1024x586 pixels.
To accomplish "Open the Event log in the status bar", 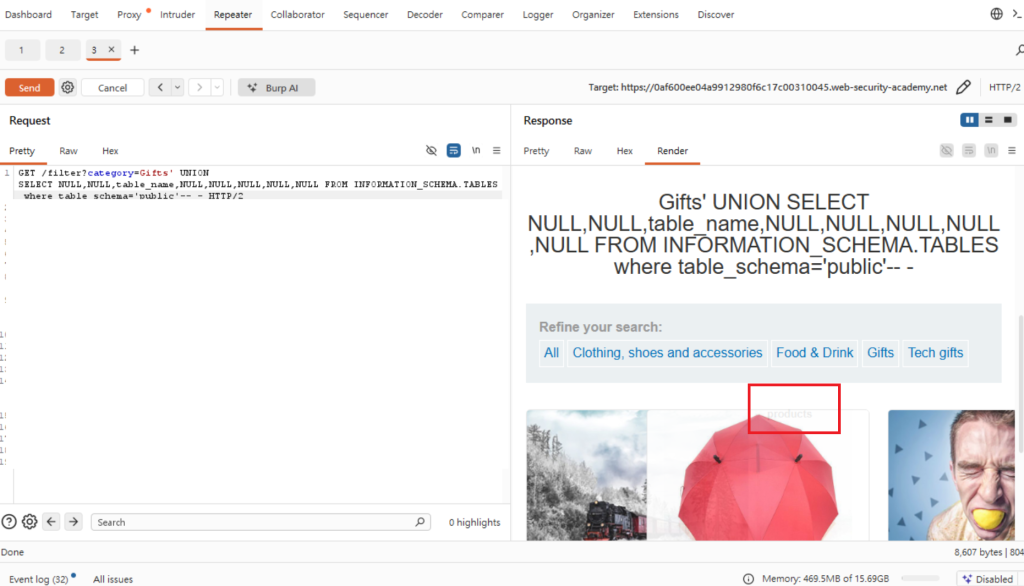I will 39,579.
